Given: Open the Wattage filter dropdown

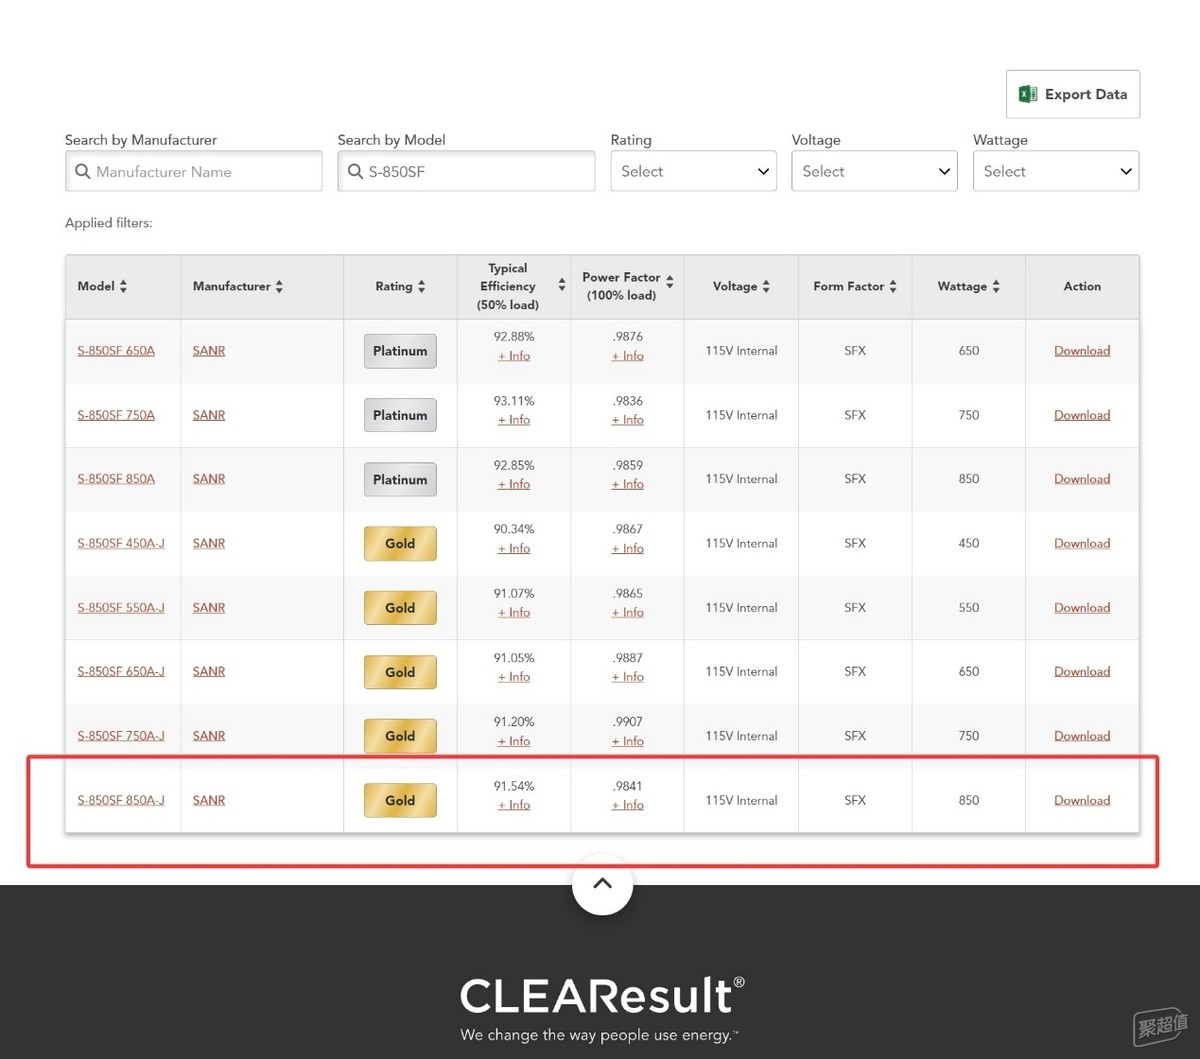Looking at the screenshot, I should (1056, 171).
